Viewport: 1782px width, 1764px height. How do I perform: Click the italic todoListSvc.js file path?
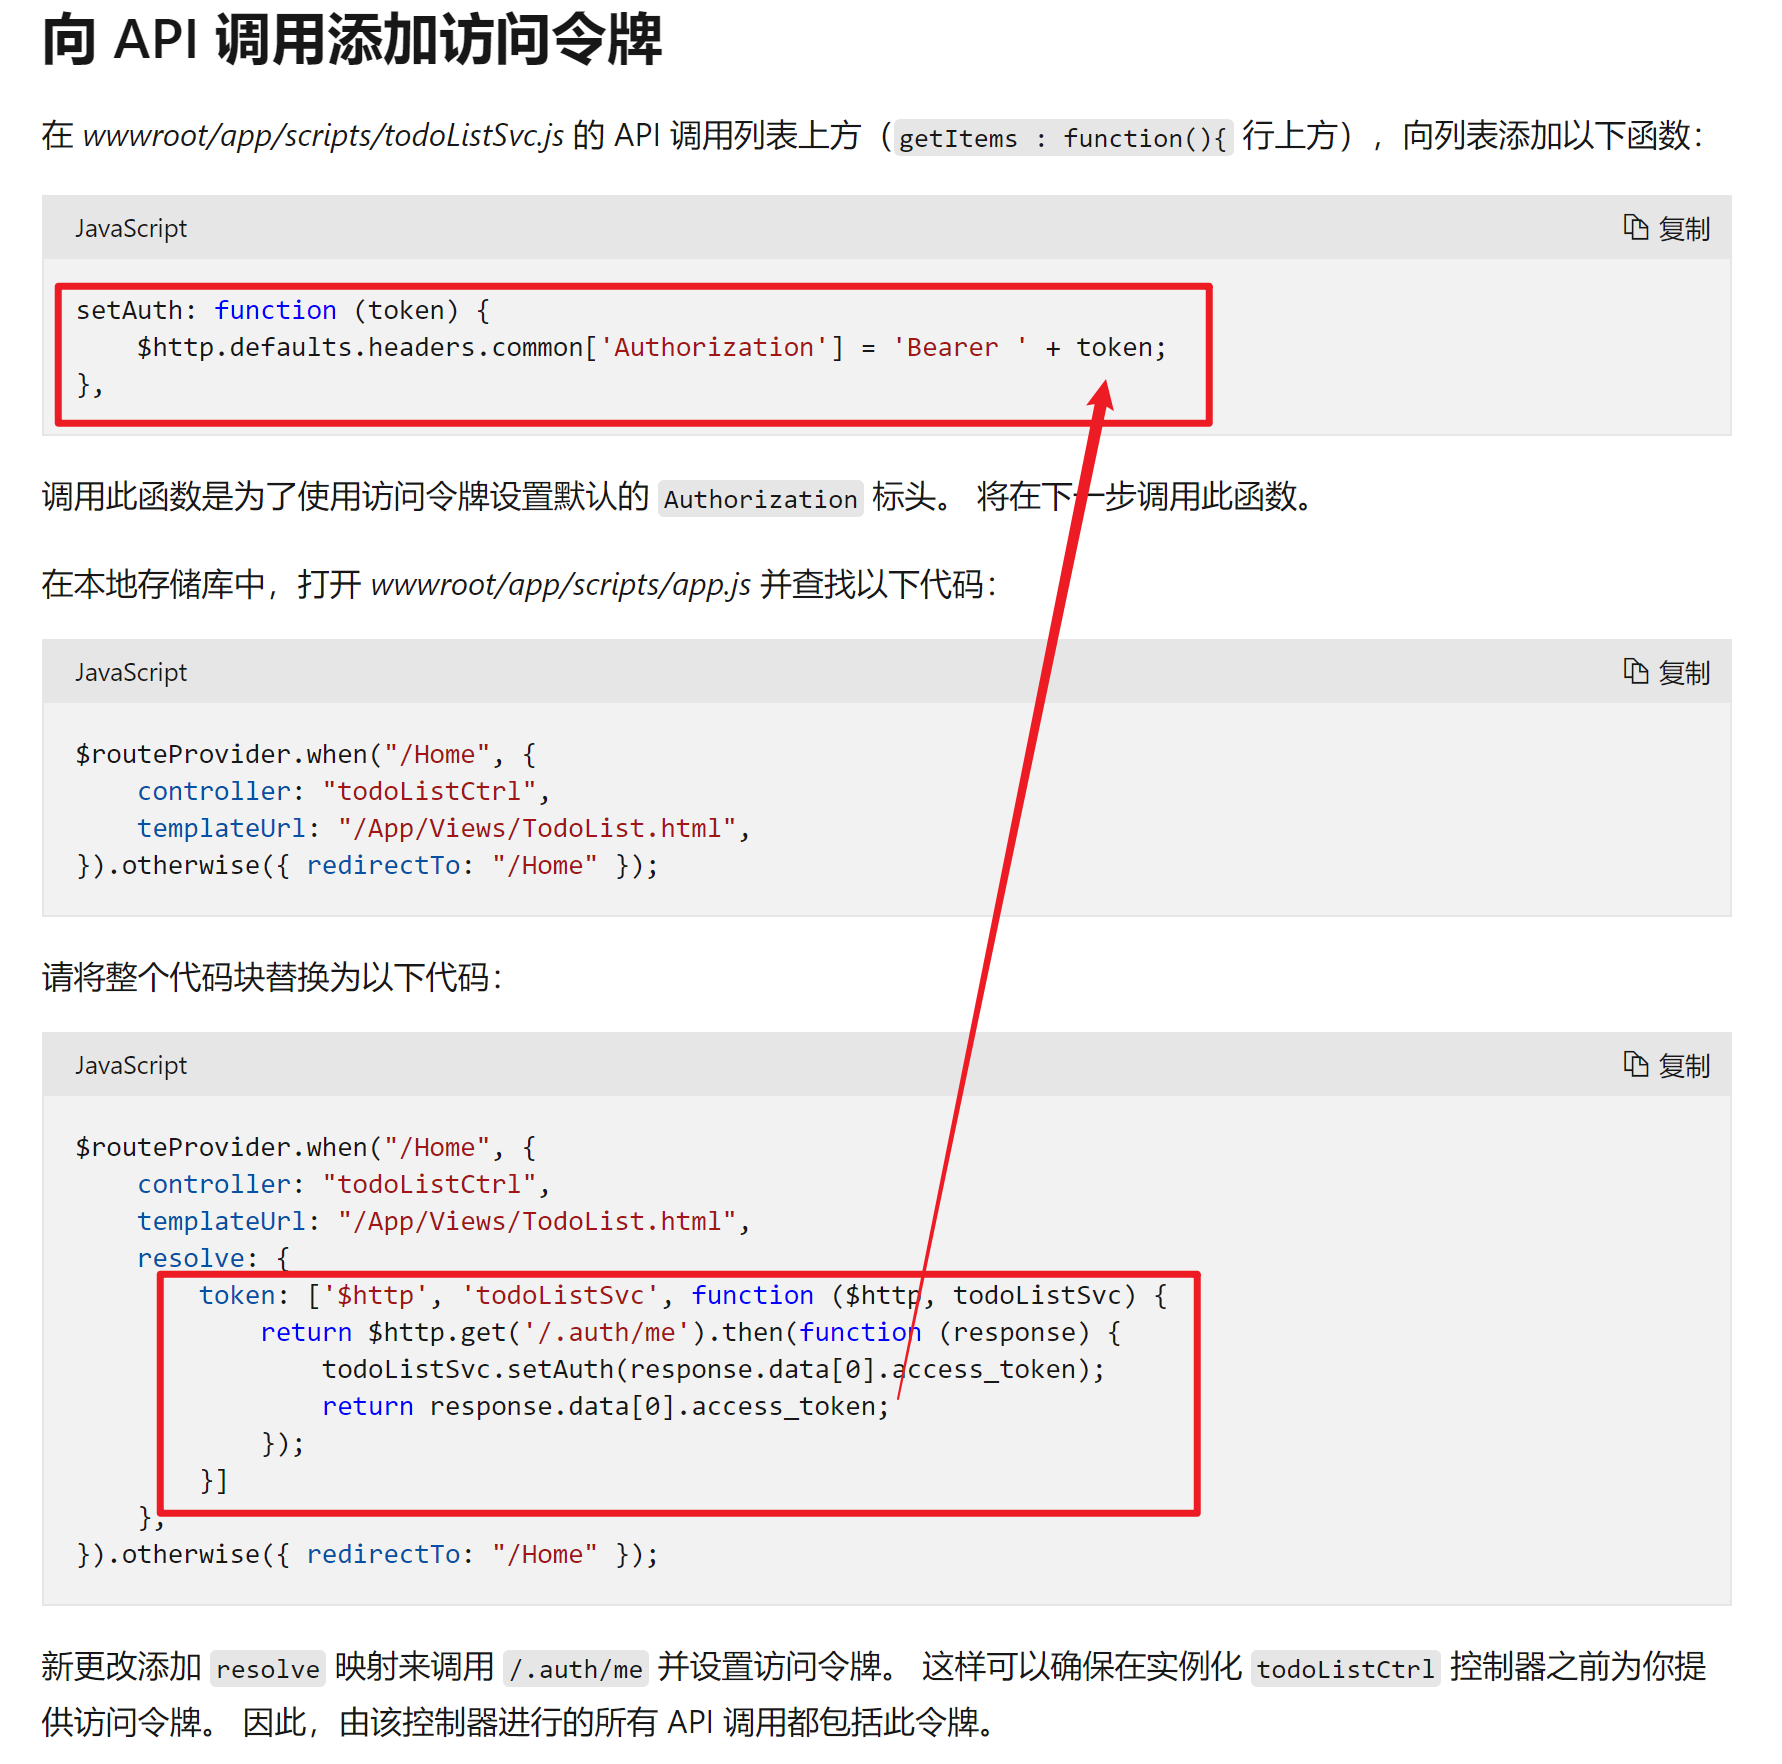pyautogui.click(x=323, y=135)
